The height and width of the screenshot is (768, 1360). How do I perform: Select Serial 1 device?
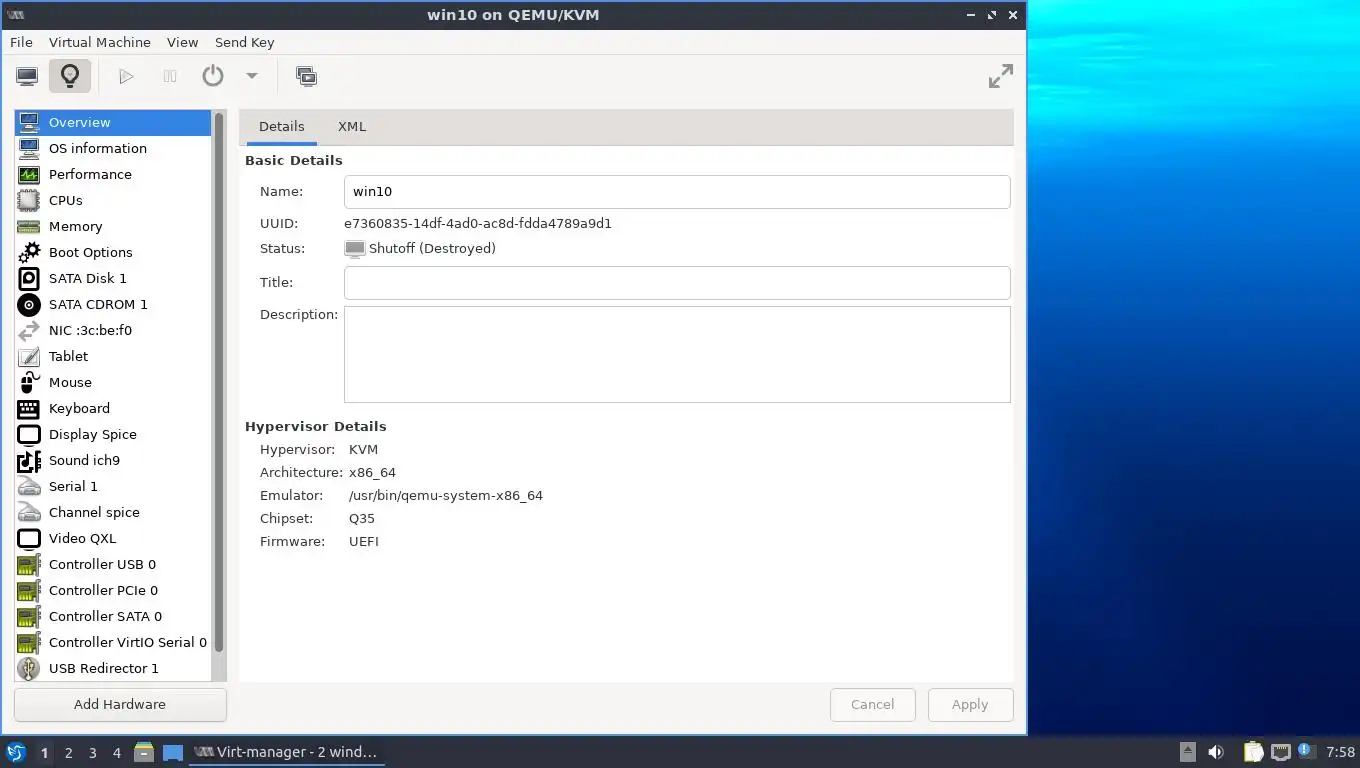pos(113,486)
